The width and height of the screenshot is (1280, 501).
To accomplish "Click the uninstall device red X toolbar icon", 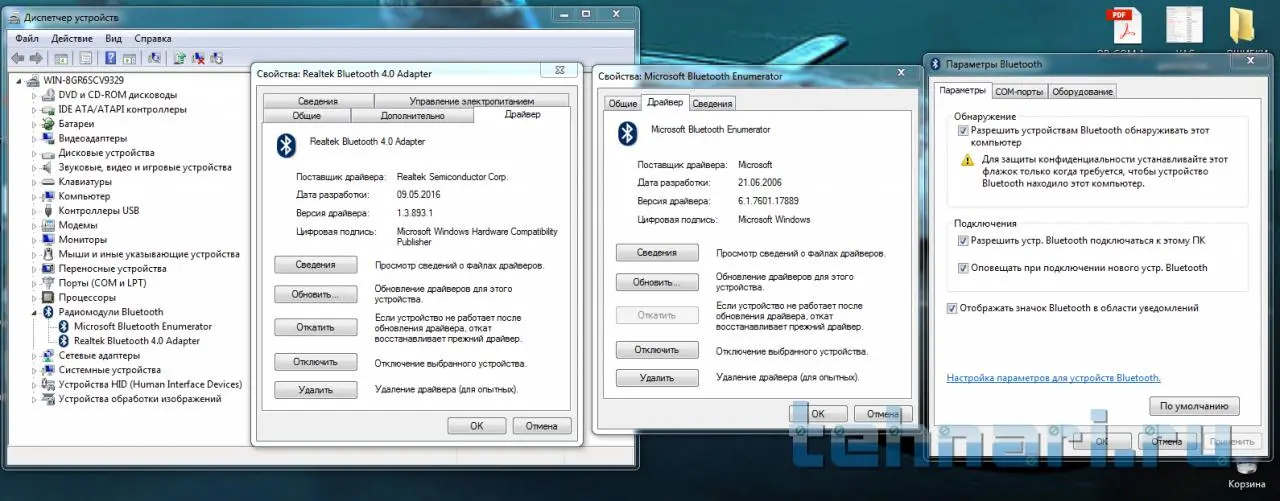I will tap(198, 58).
